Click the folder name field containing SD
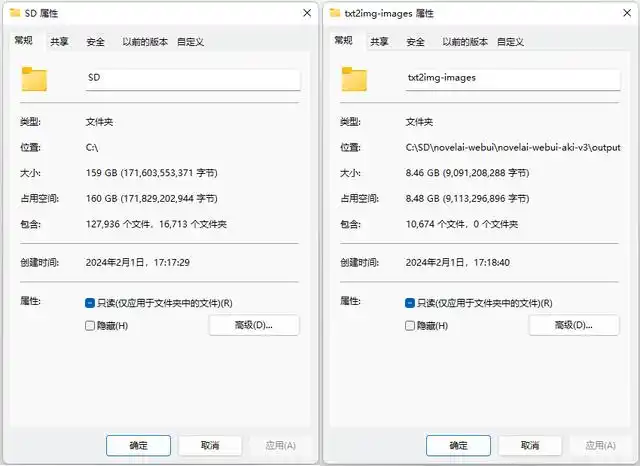The width and height of the screenshot is (640, 466). 193,79
